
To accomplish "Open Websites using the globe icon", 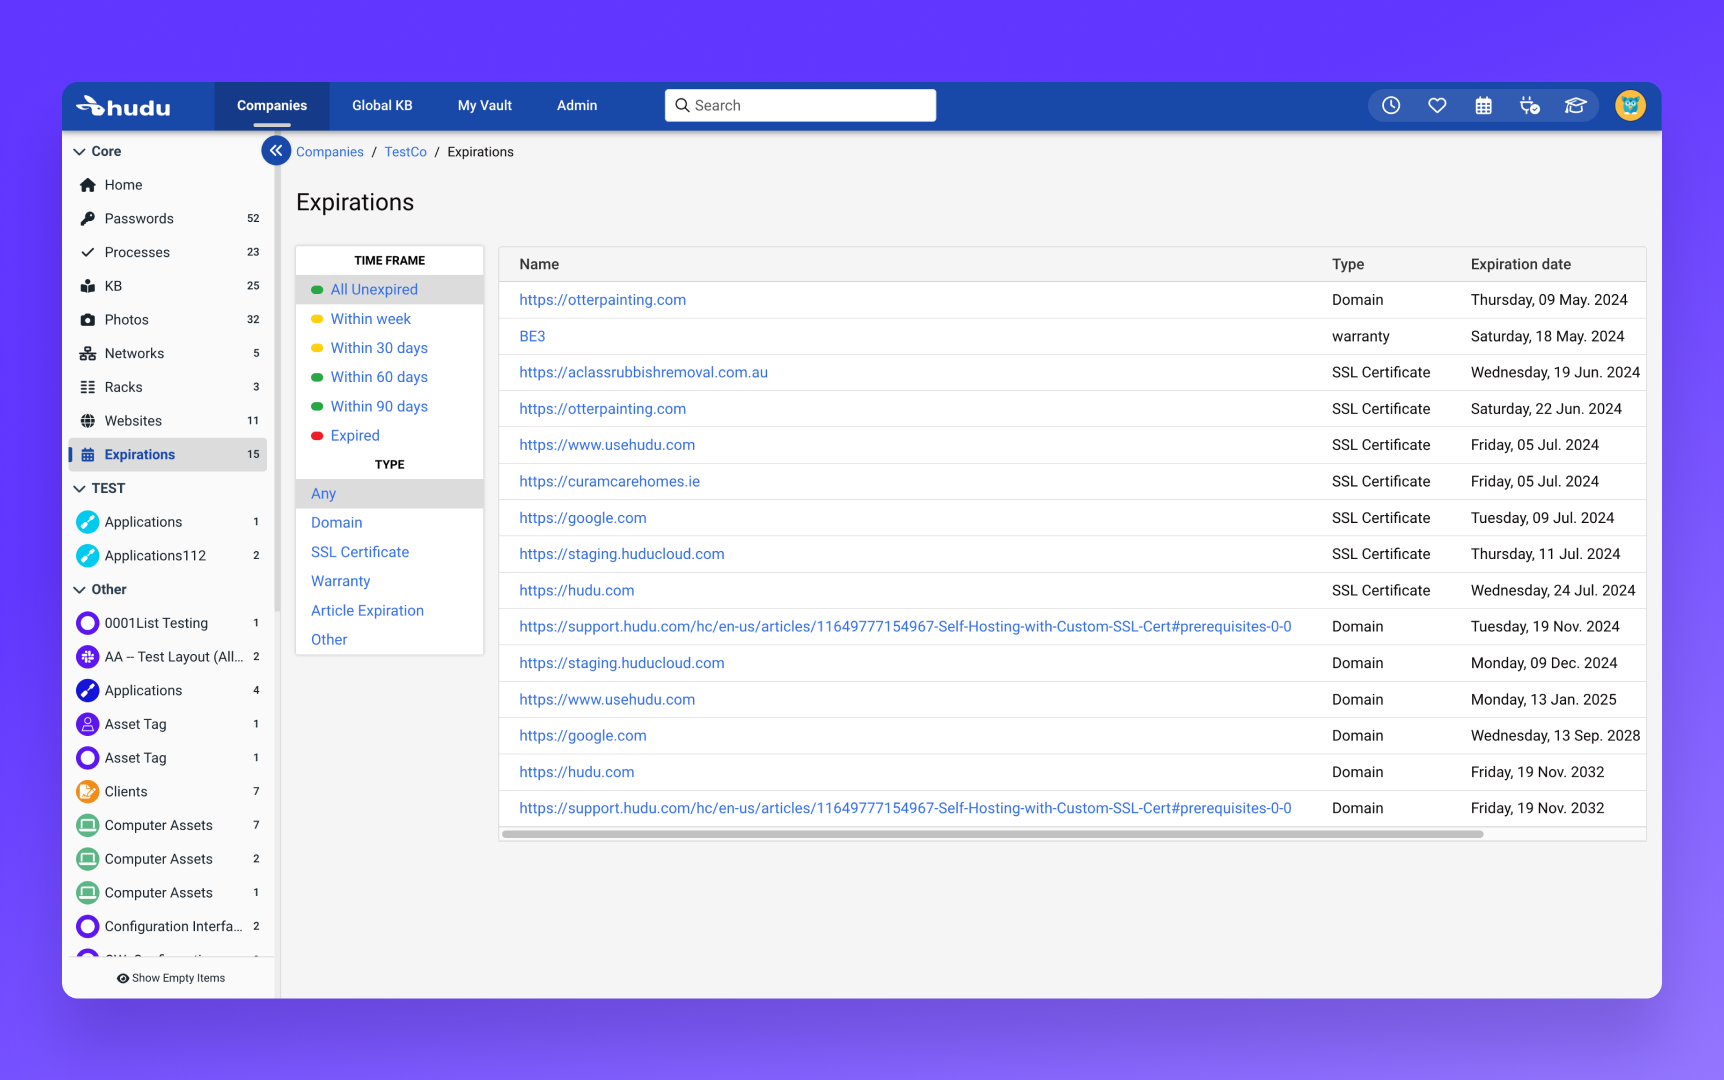I will pyautogui.click(x=88, y=420).
